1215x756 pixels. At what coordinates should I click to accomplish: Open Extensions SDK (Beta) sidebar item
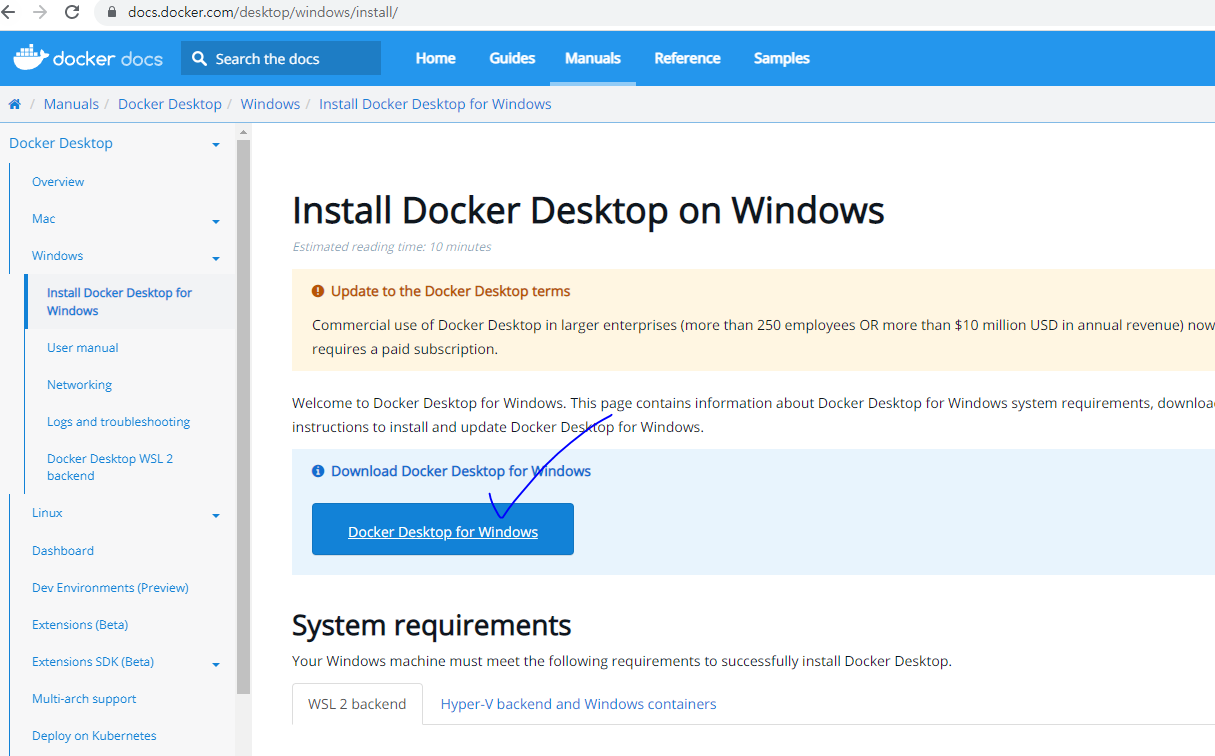pos(93,662)
